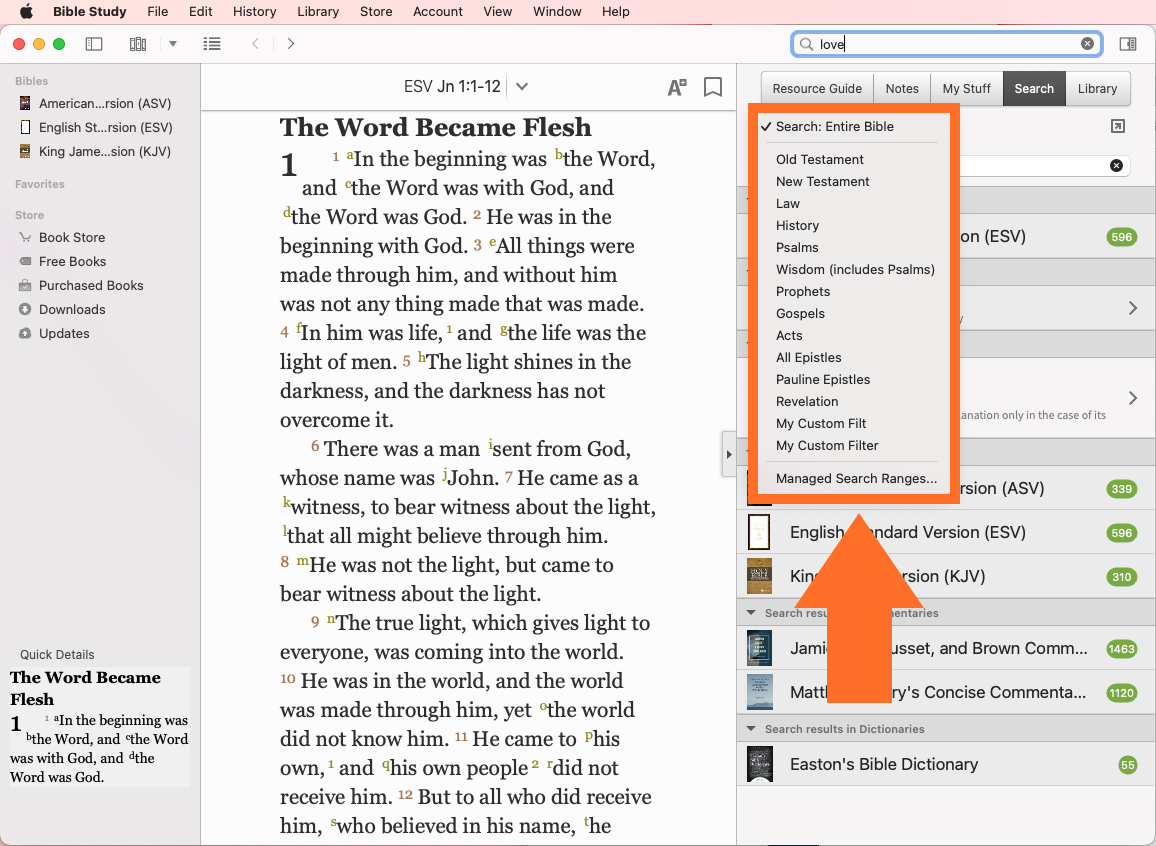Toggle the right study panel icon
The image size is (1156, 846).
point(1127,44)
